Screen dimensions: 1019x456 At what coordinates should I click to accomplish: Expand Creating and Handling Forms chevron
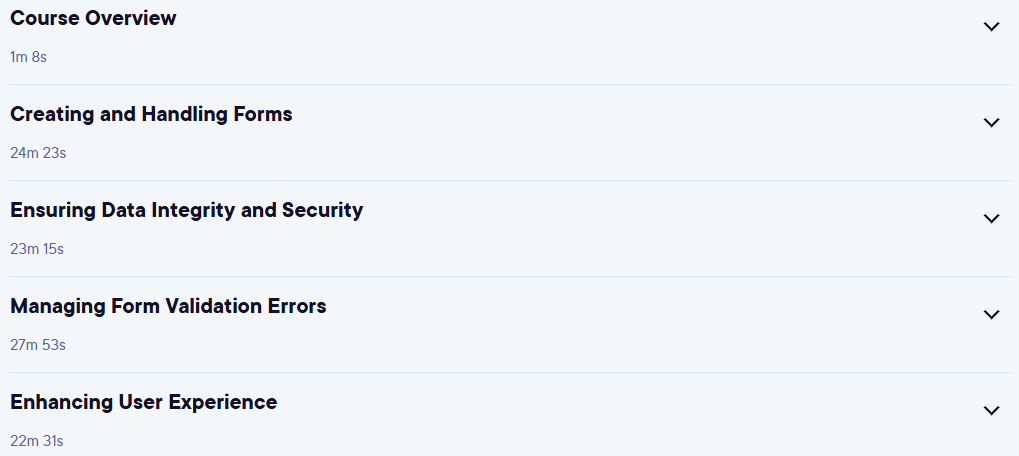point(991,123)
